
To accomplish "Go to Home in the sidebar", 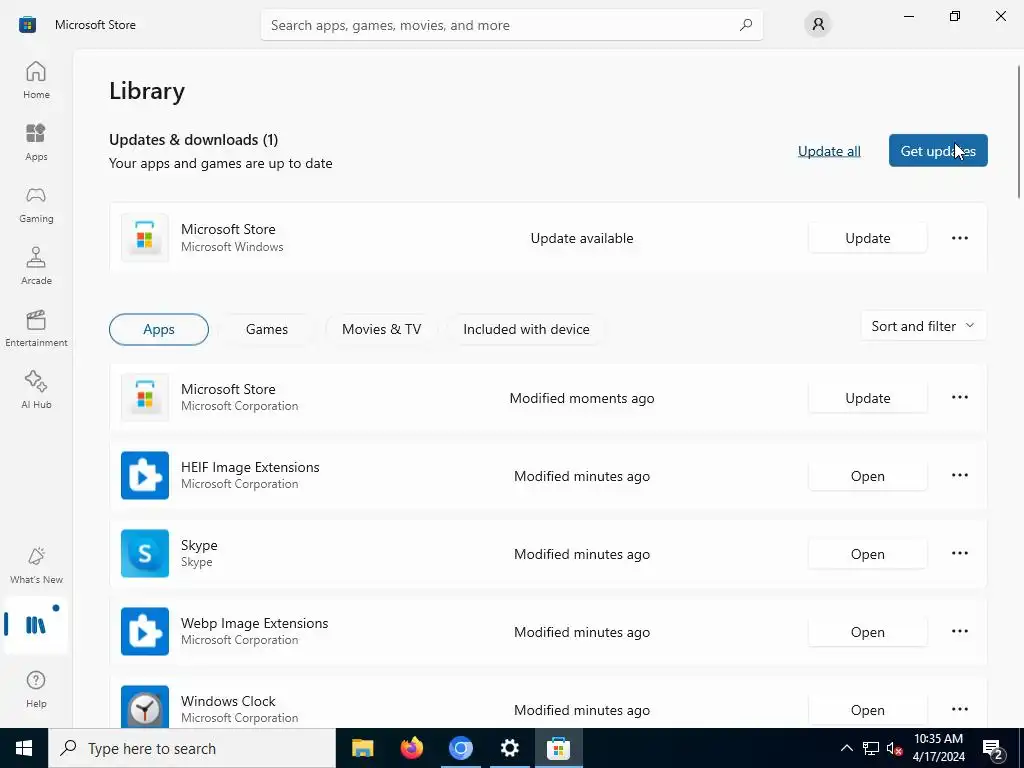I will (36, 80).
